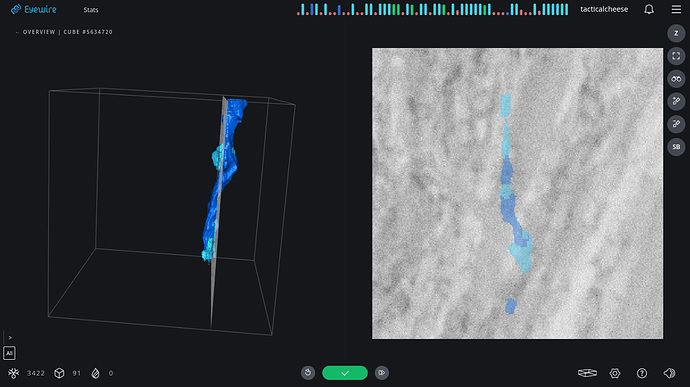Screen dimensions: 690x387
Task: Toggle sound with speaker icon
Action: [669, 373]
